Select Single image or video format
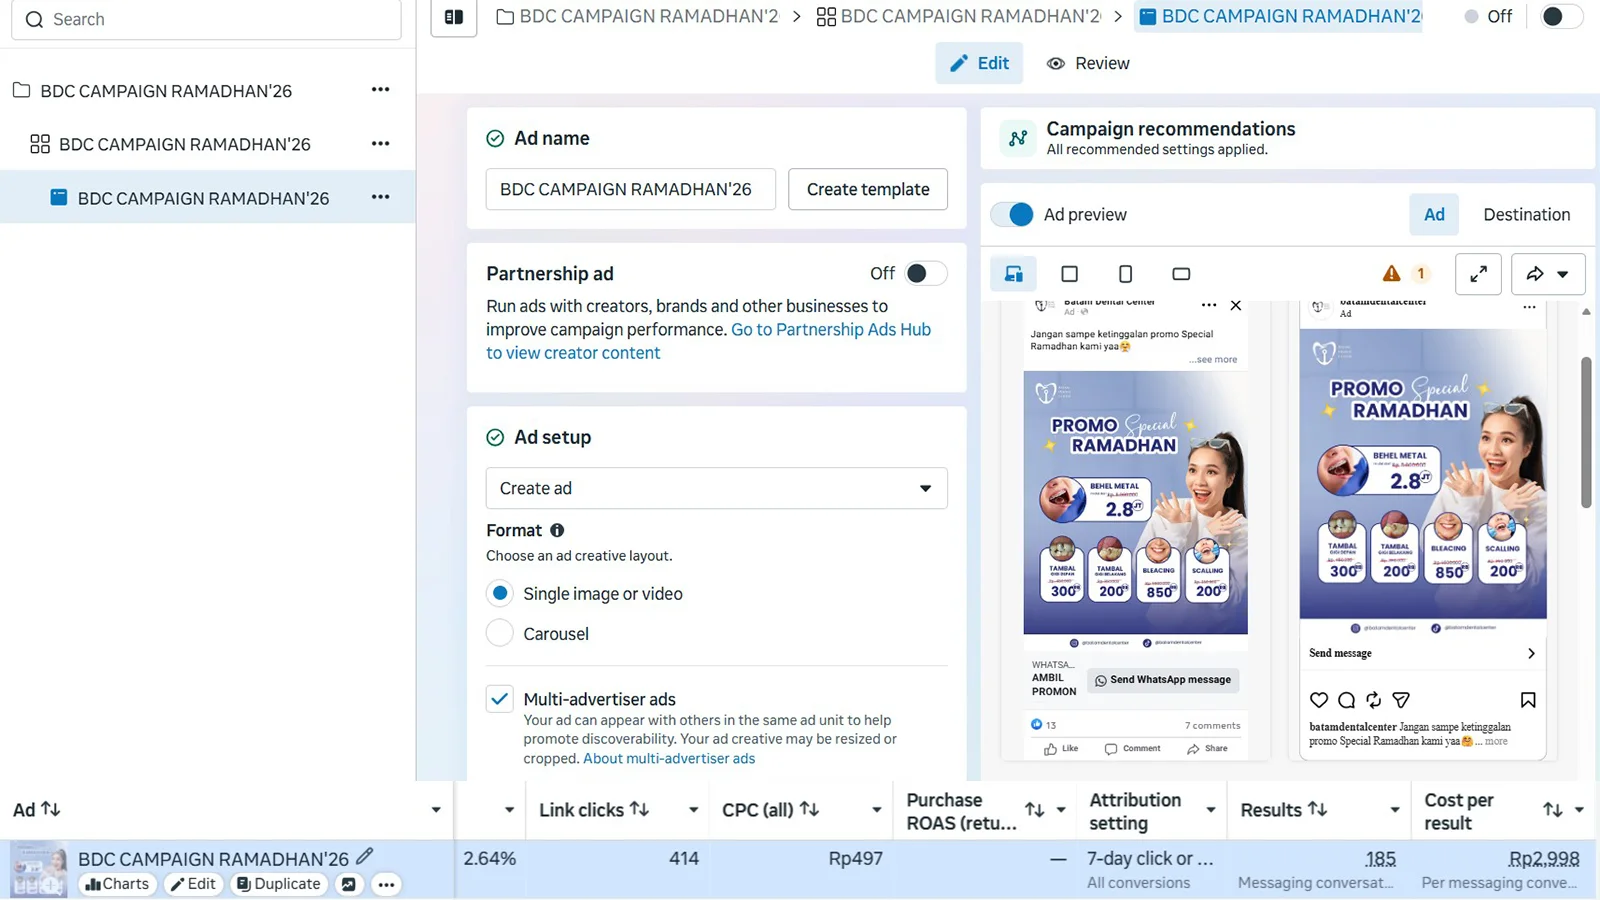The image size is (1600, 900). tap(500, 593)
